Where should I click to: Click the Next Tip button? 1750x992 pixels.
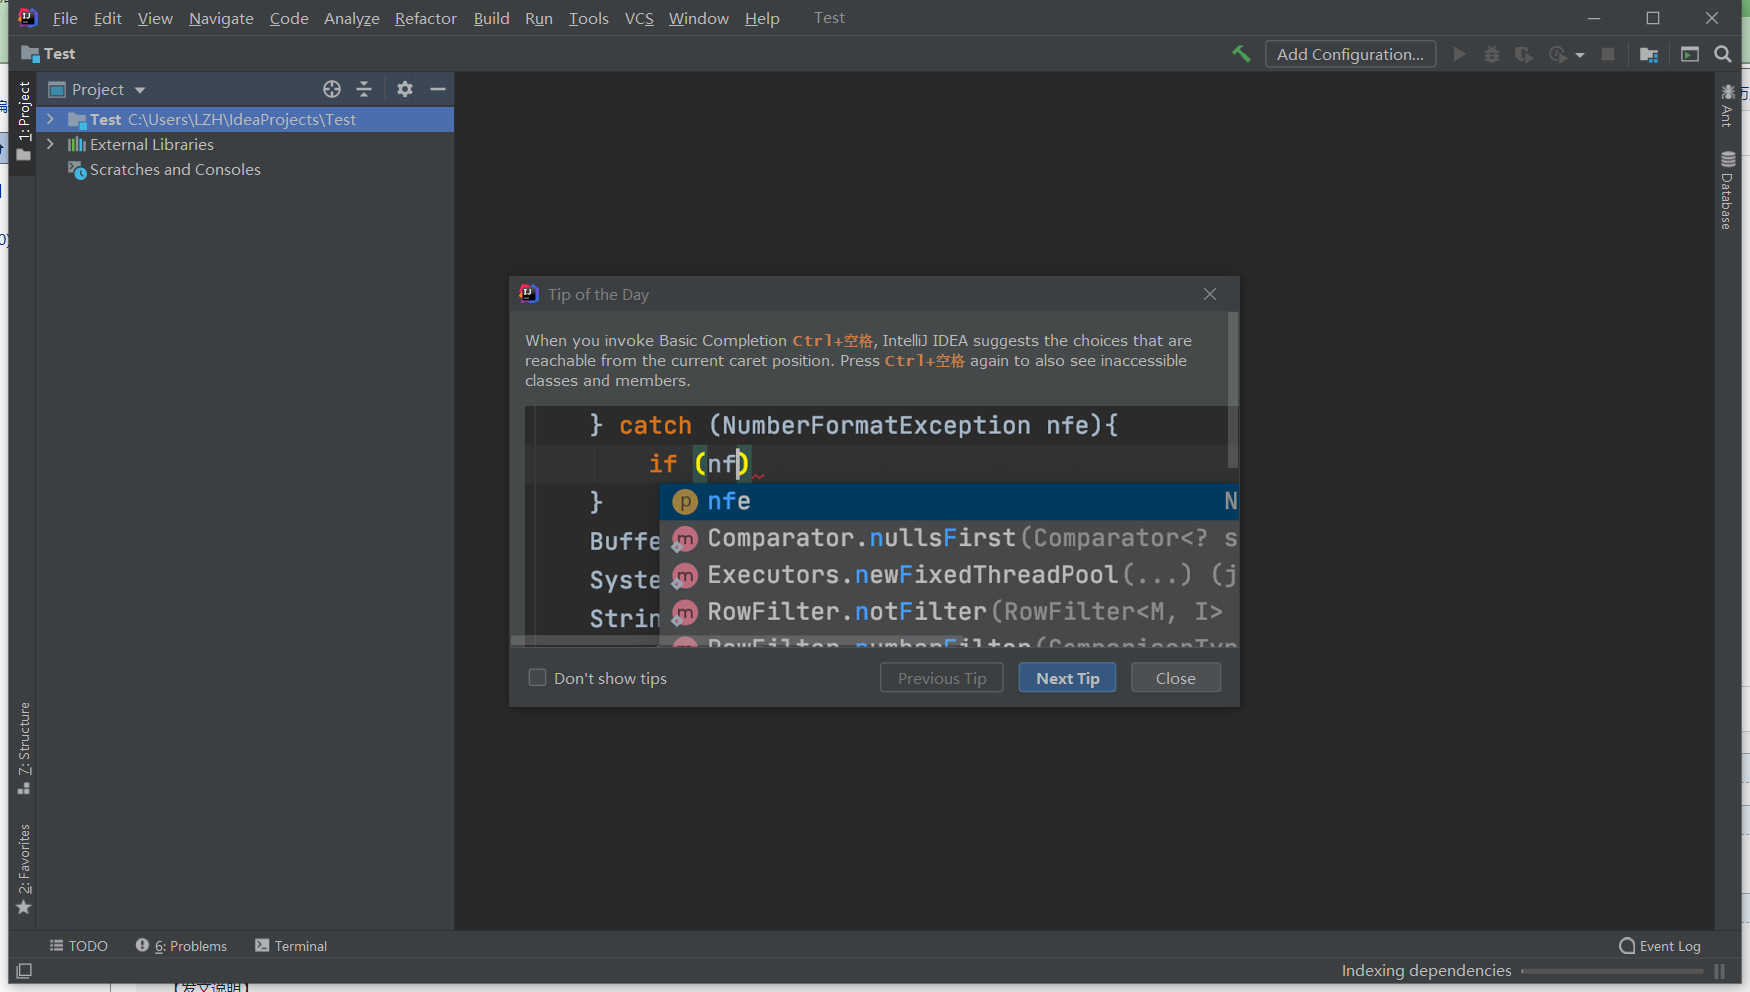point(1068,678)
